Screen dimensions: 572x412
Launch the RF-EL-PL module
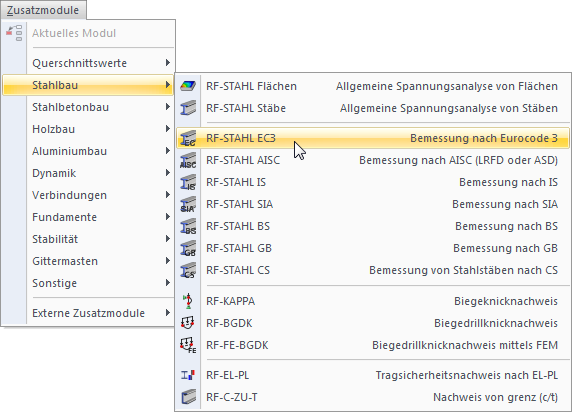coord(373,375)
